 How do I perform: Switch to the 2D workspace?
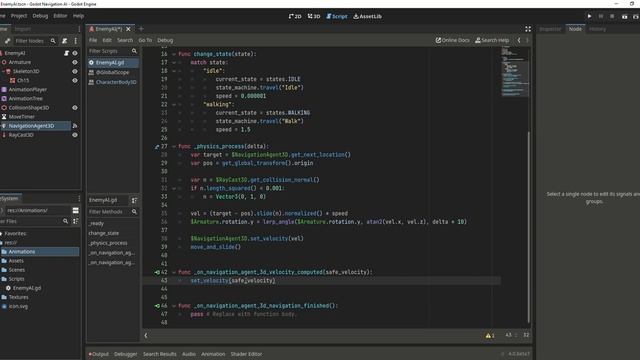tap(295, 16)
